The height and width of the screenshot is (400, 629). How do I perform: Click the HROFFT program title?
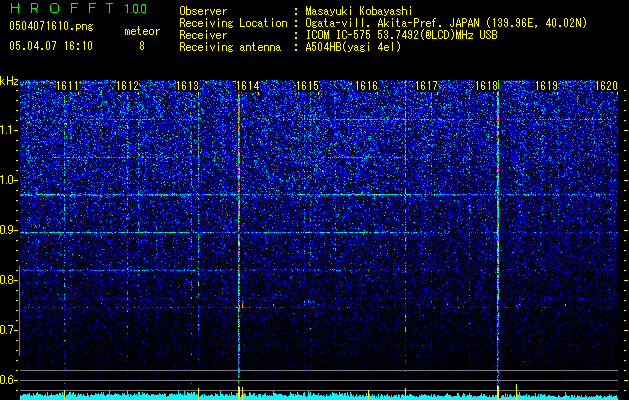point(62,8)
